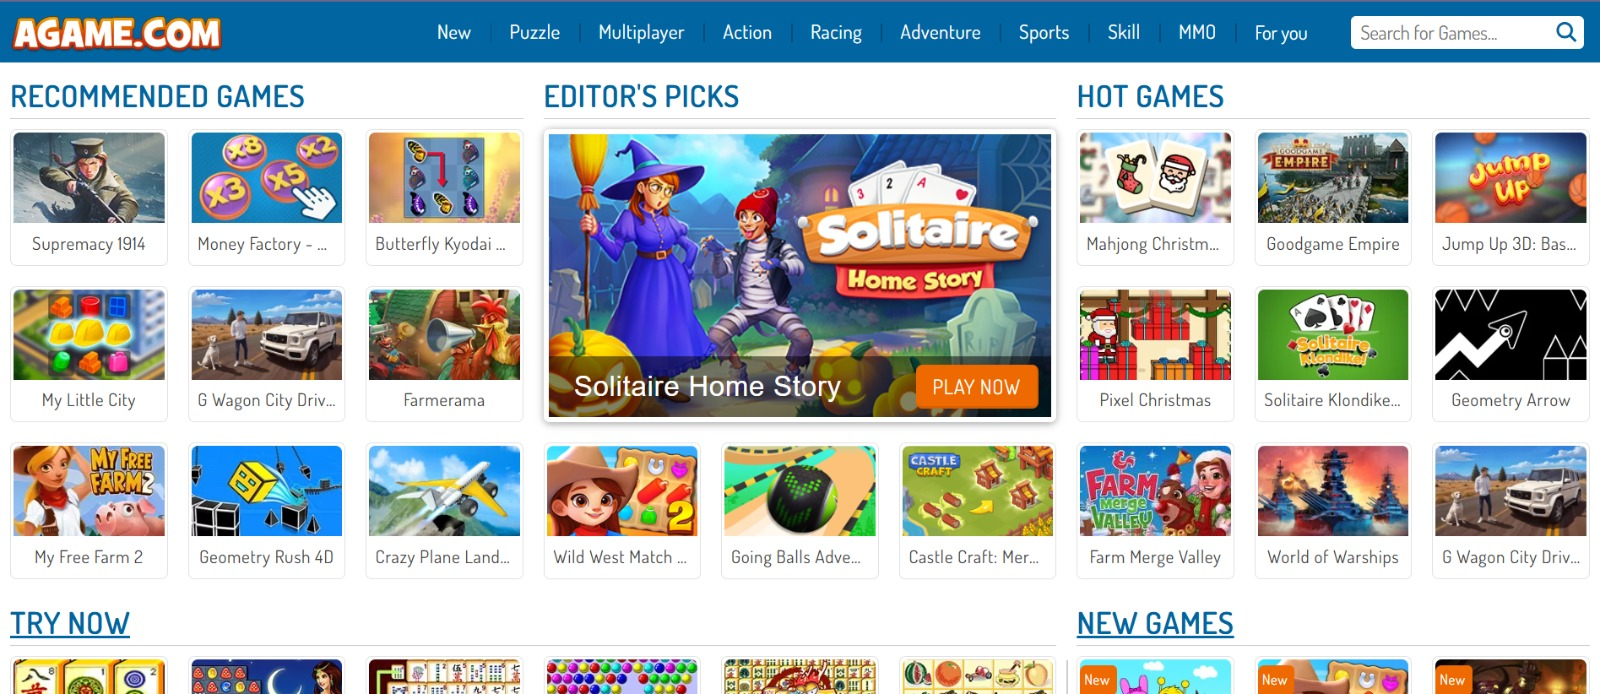1600x694 pixels.
Task: Open the Supremacy 1914 game thumbnail
Action: click(89, 178)
